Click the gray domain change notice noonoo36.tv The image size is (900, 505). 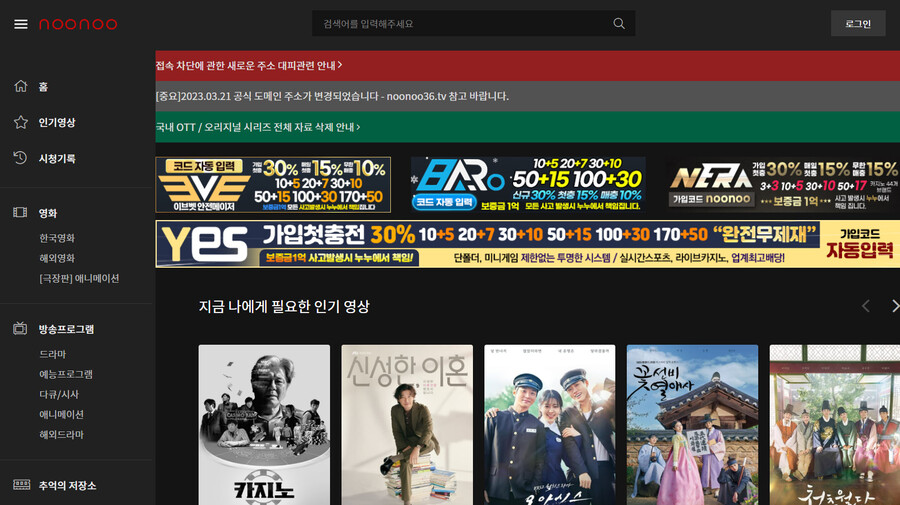527,96
